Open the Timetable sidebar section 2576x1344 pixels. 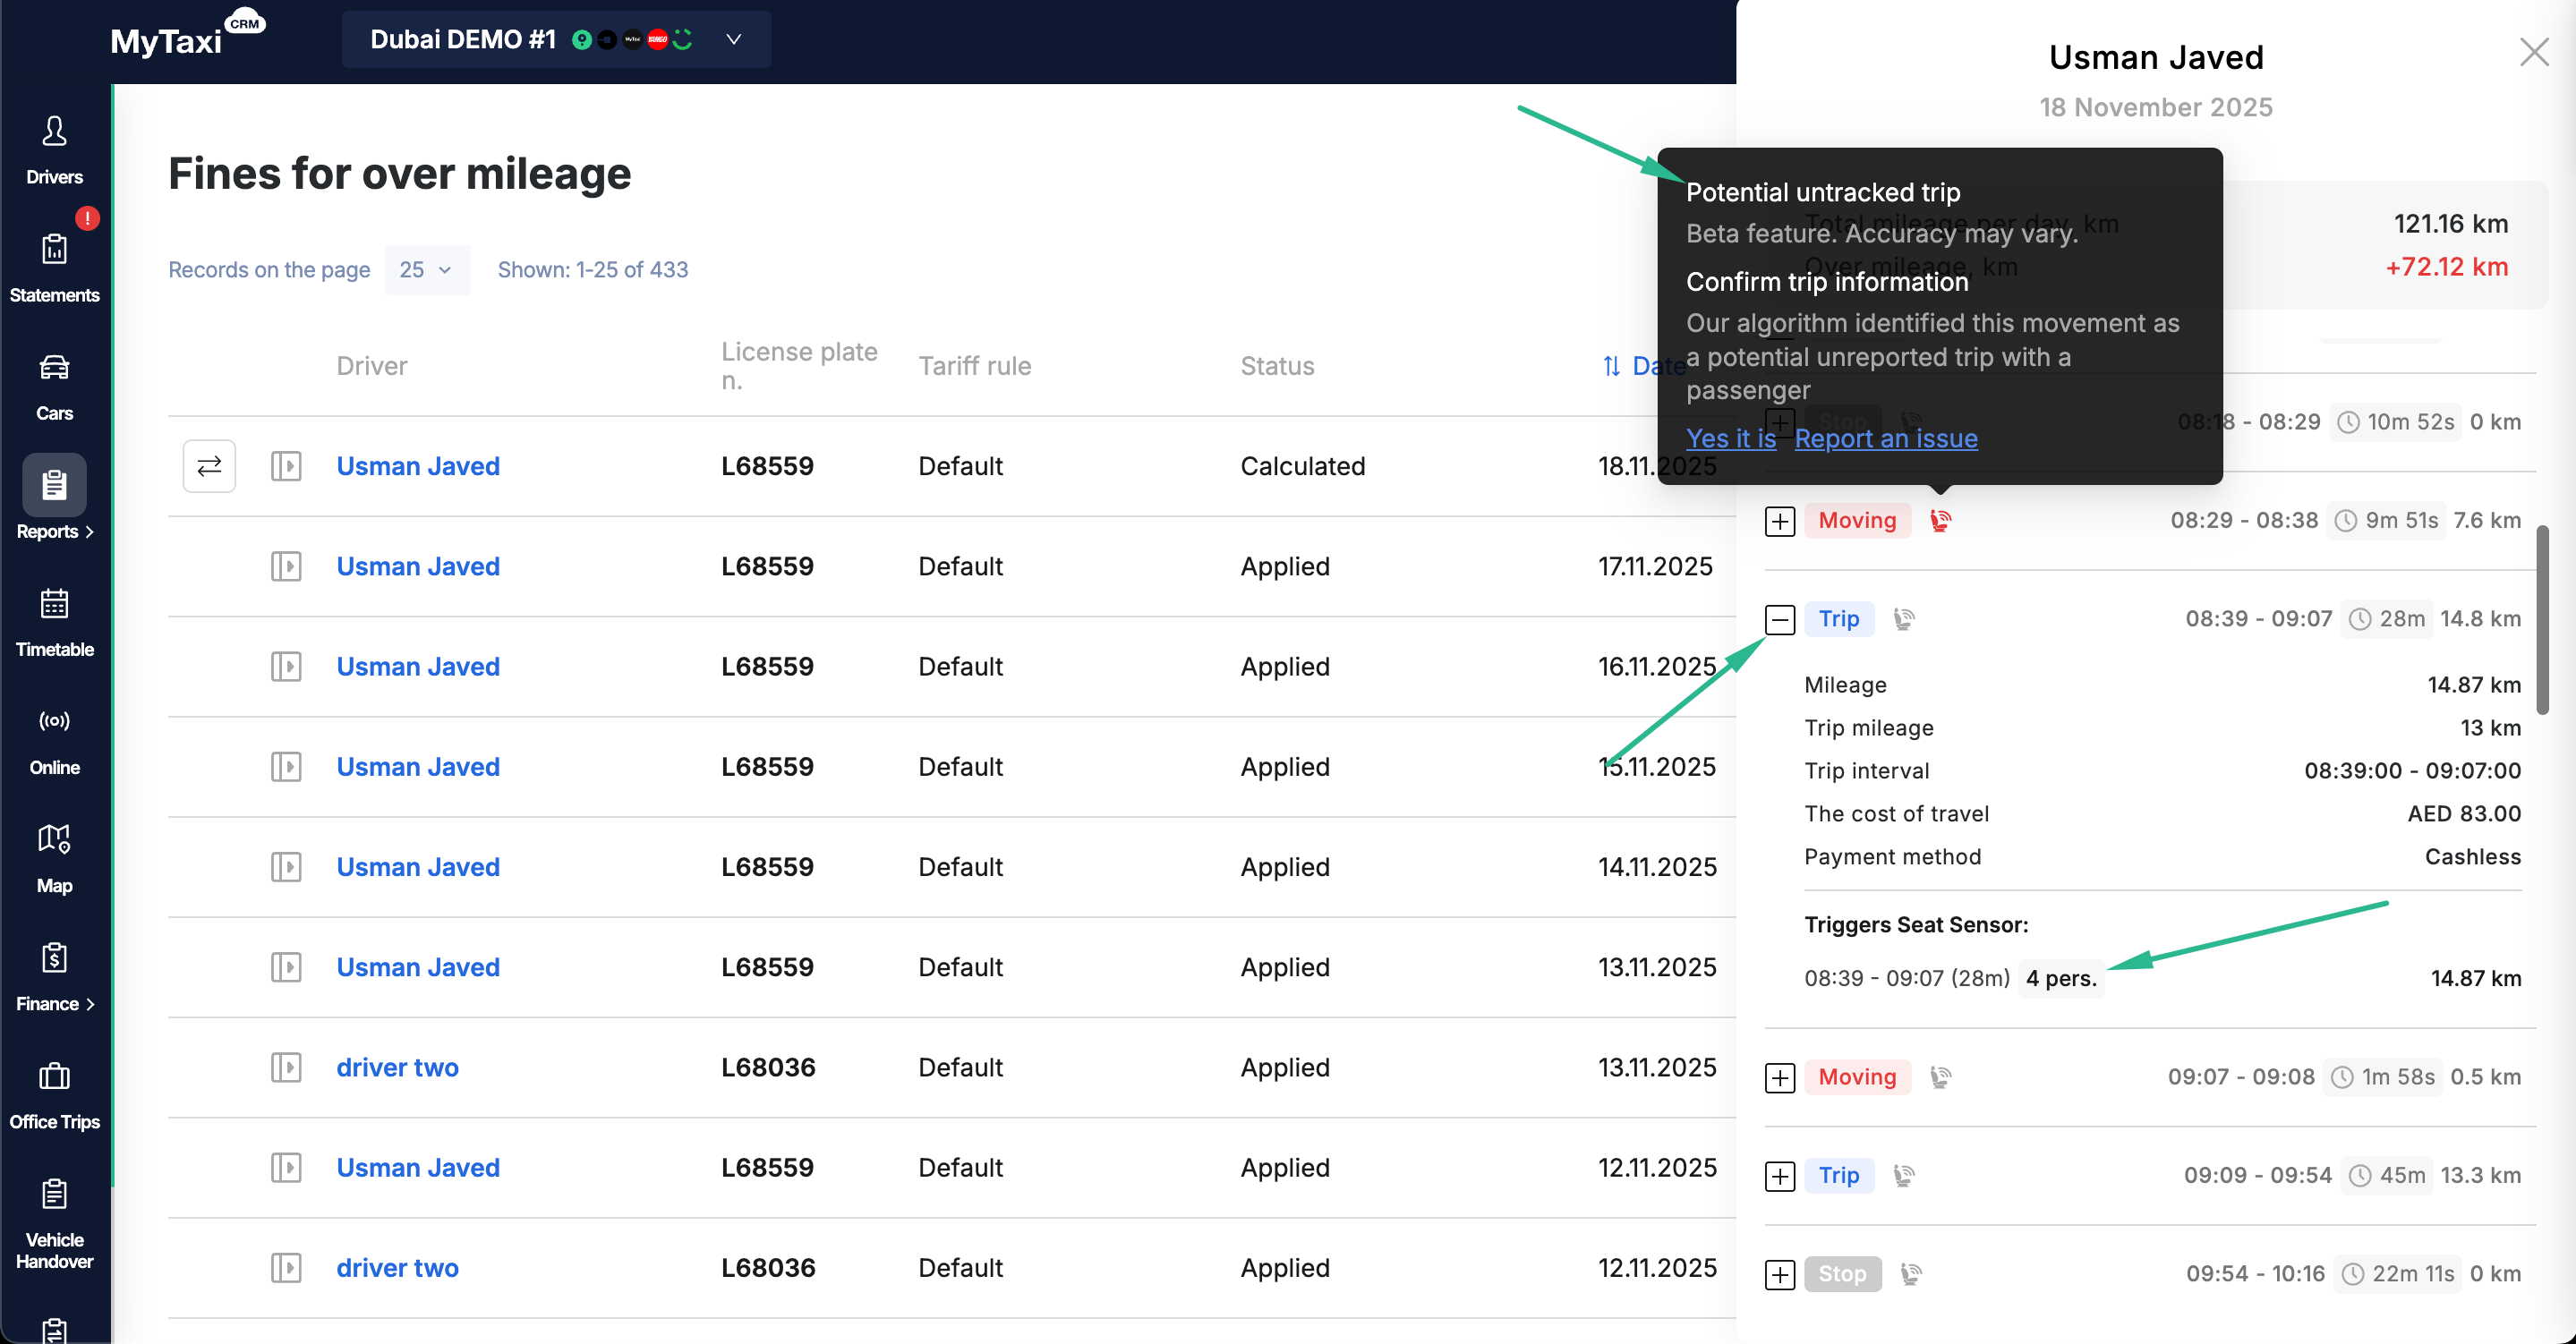click(x=54, y=623)
